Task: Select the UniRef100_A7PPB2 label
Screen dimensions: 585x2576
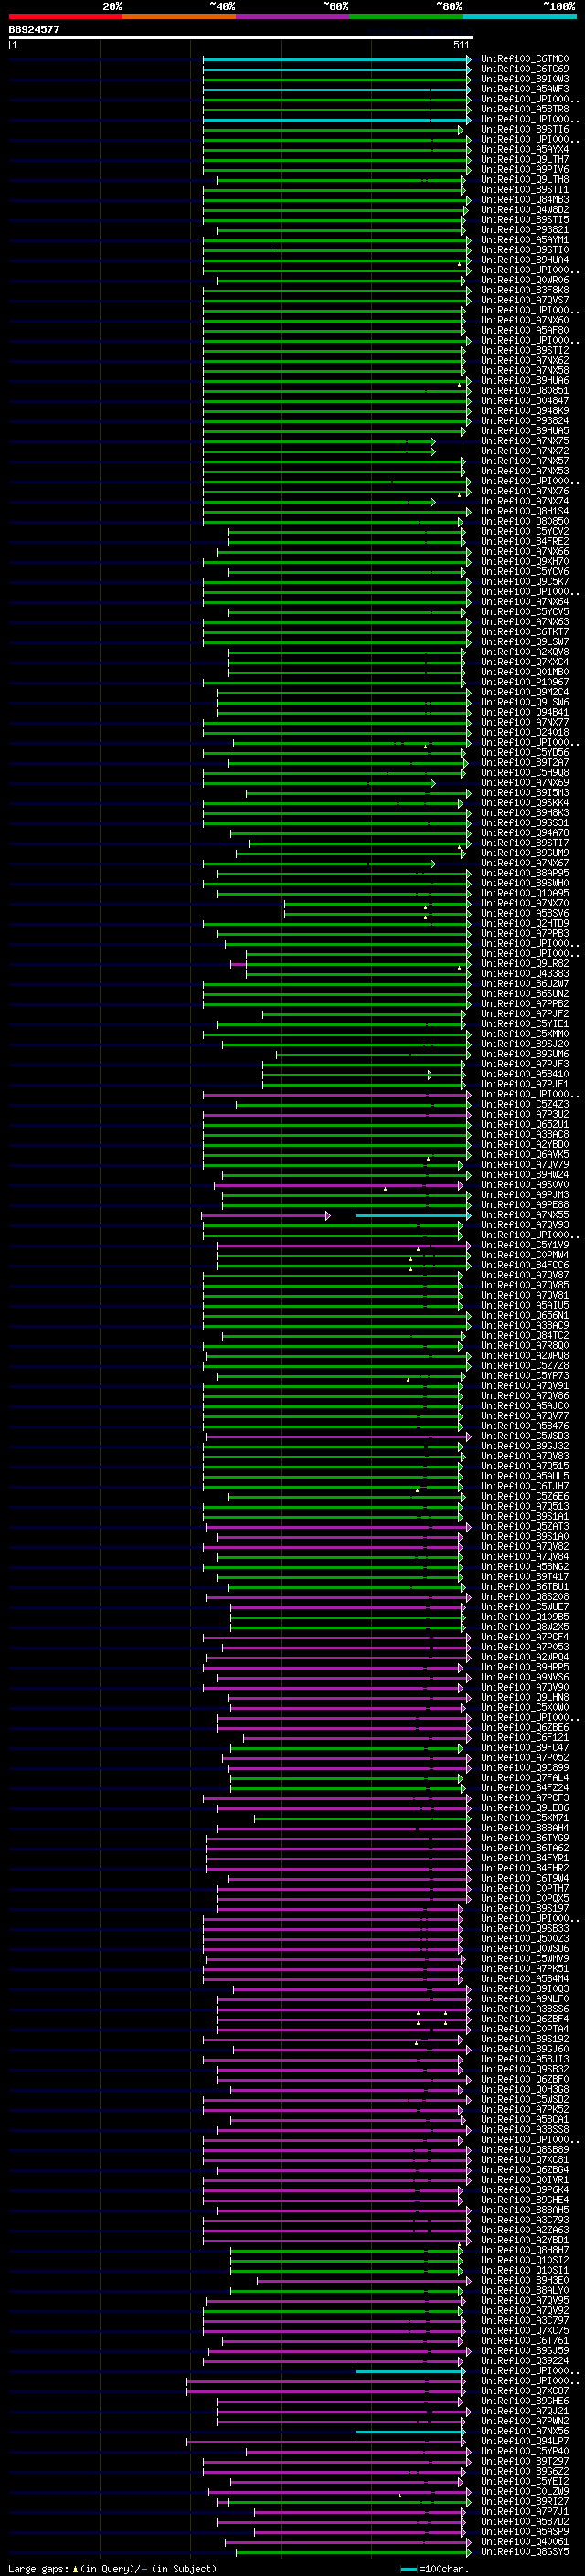Action: pyautogui.click(x=524, y=1004)
